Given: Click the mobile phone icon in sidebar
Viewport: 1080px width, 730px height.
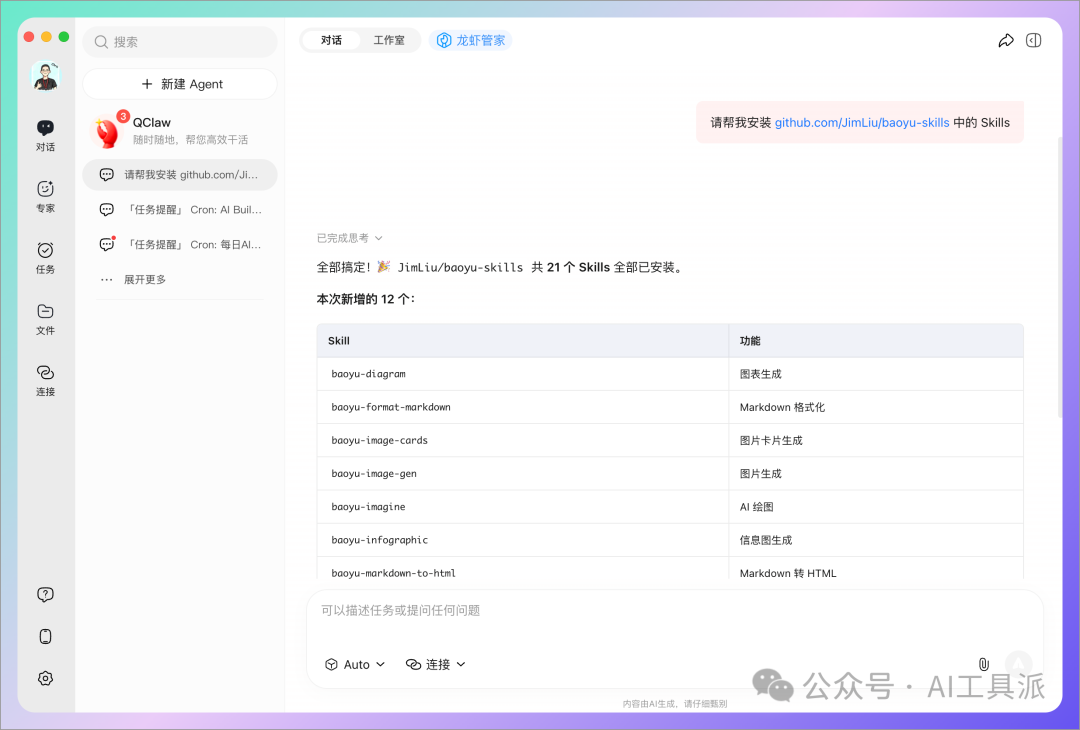Looking at the screenshot, I should pyautogui.click(x=45, y=636).
